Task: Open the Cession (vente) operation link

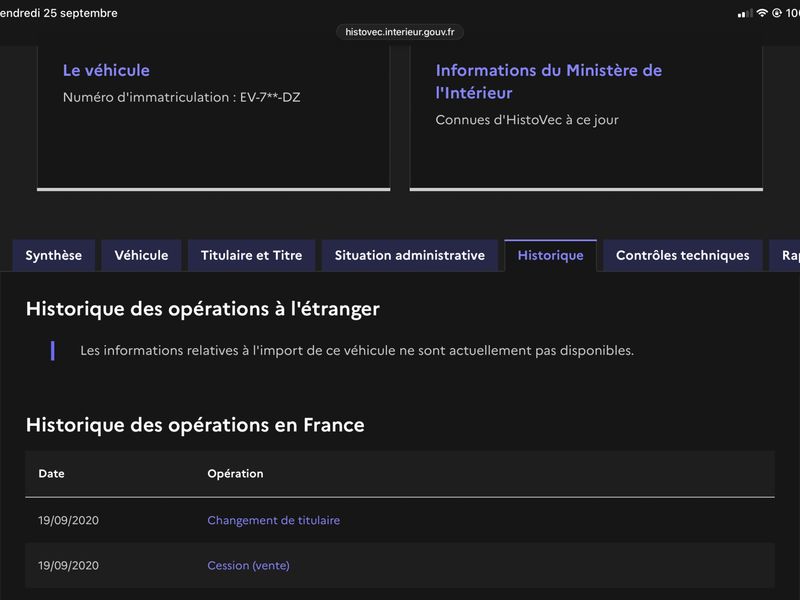Action: click(x=248, y=565)
